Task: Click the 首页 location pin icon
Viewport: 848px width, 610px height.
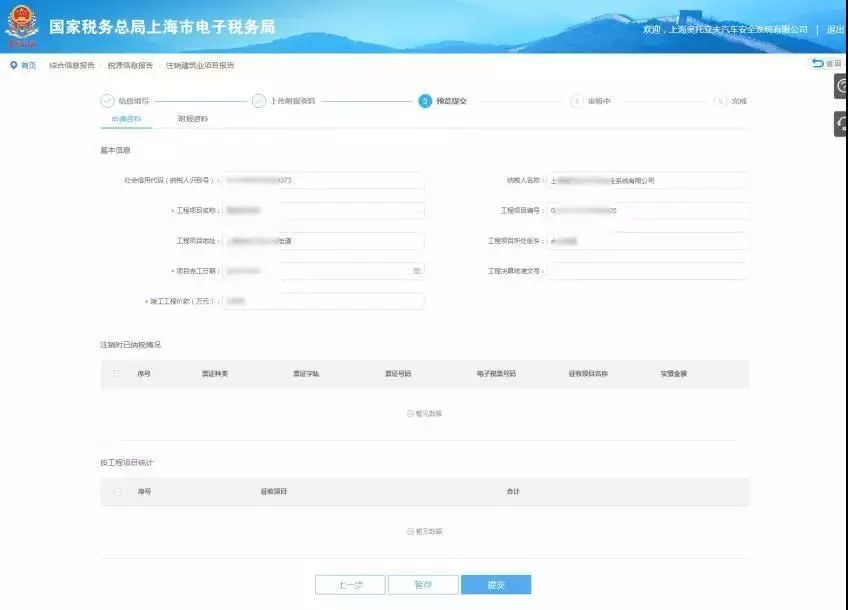Action: (x=14, y=65)
